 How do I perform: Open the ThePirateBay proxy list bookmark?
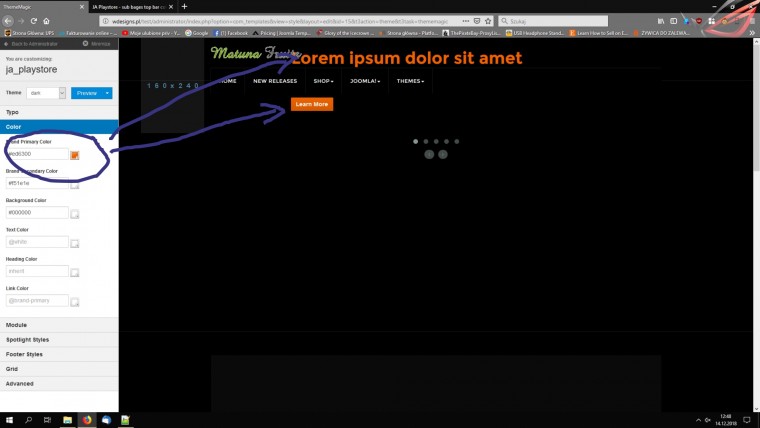pos(471,33)
